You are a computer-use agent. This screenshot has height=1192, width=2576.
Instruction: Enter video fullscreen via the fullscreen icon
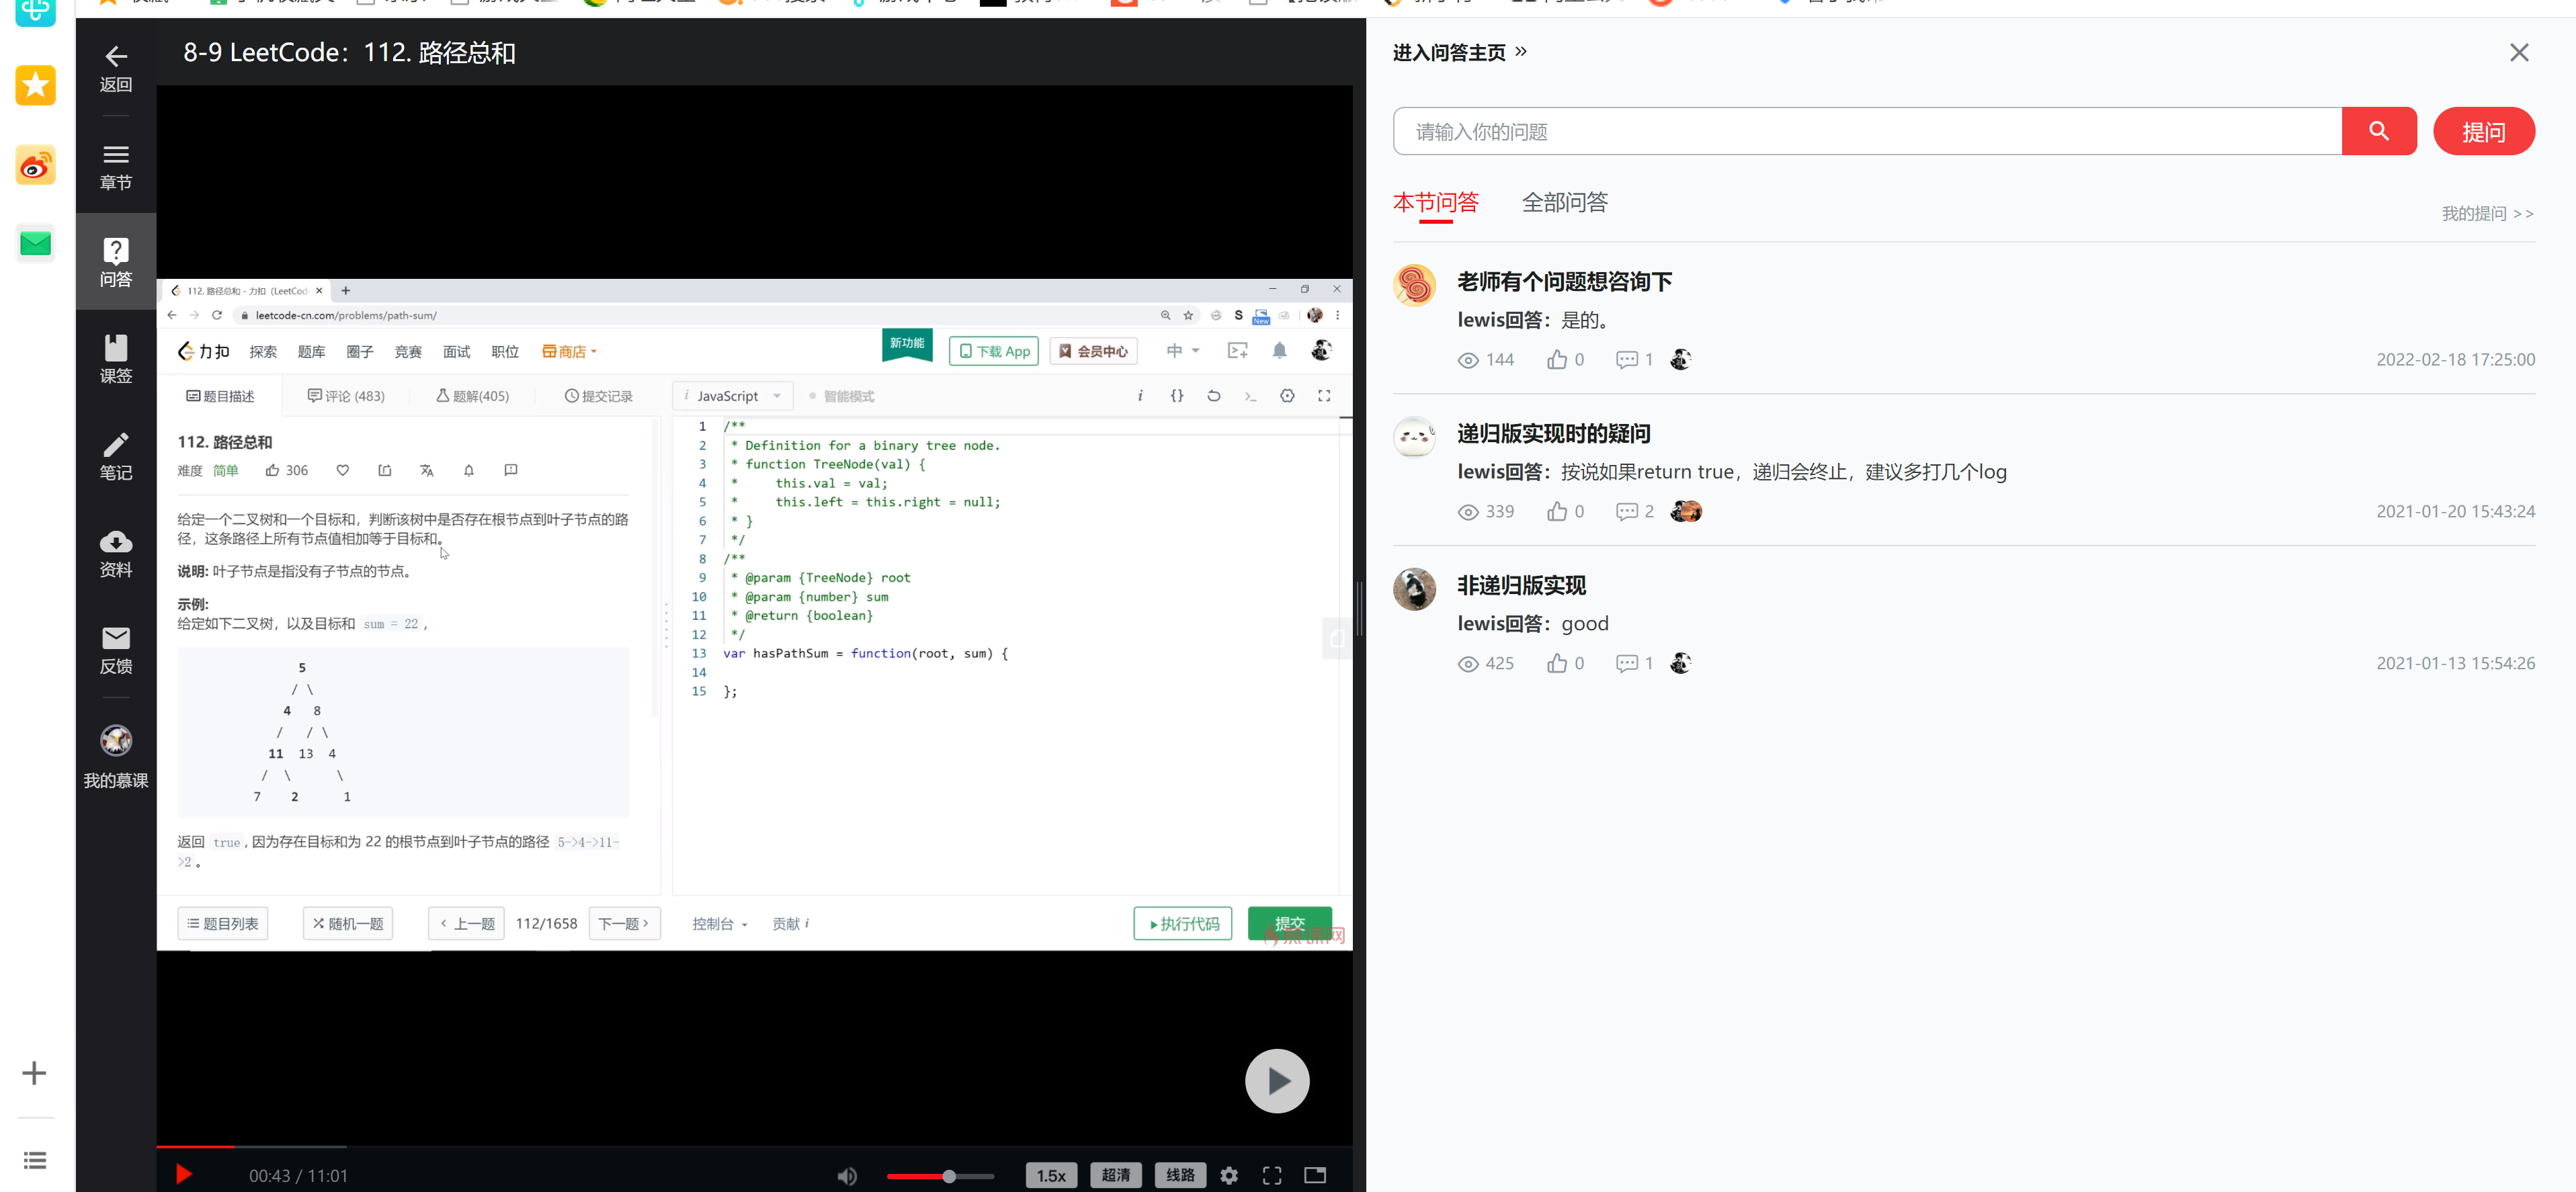(1271, 1175)
